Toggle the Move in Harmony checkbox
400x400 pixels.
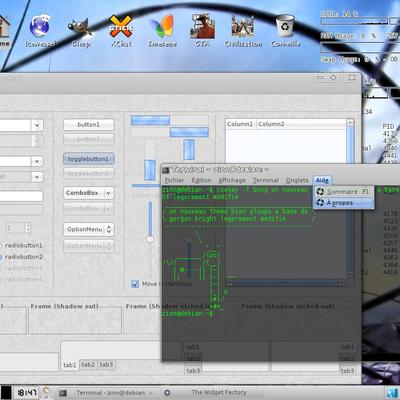[135, 284]
